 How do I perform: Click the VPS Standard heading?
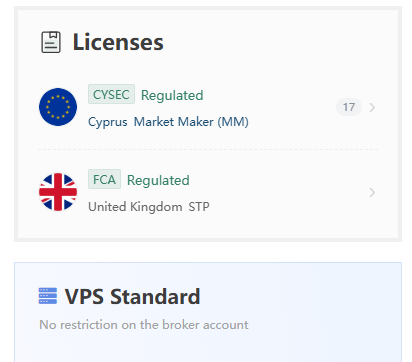click(x=132, y=296)
